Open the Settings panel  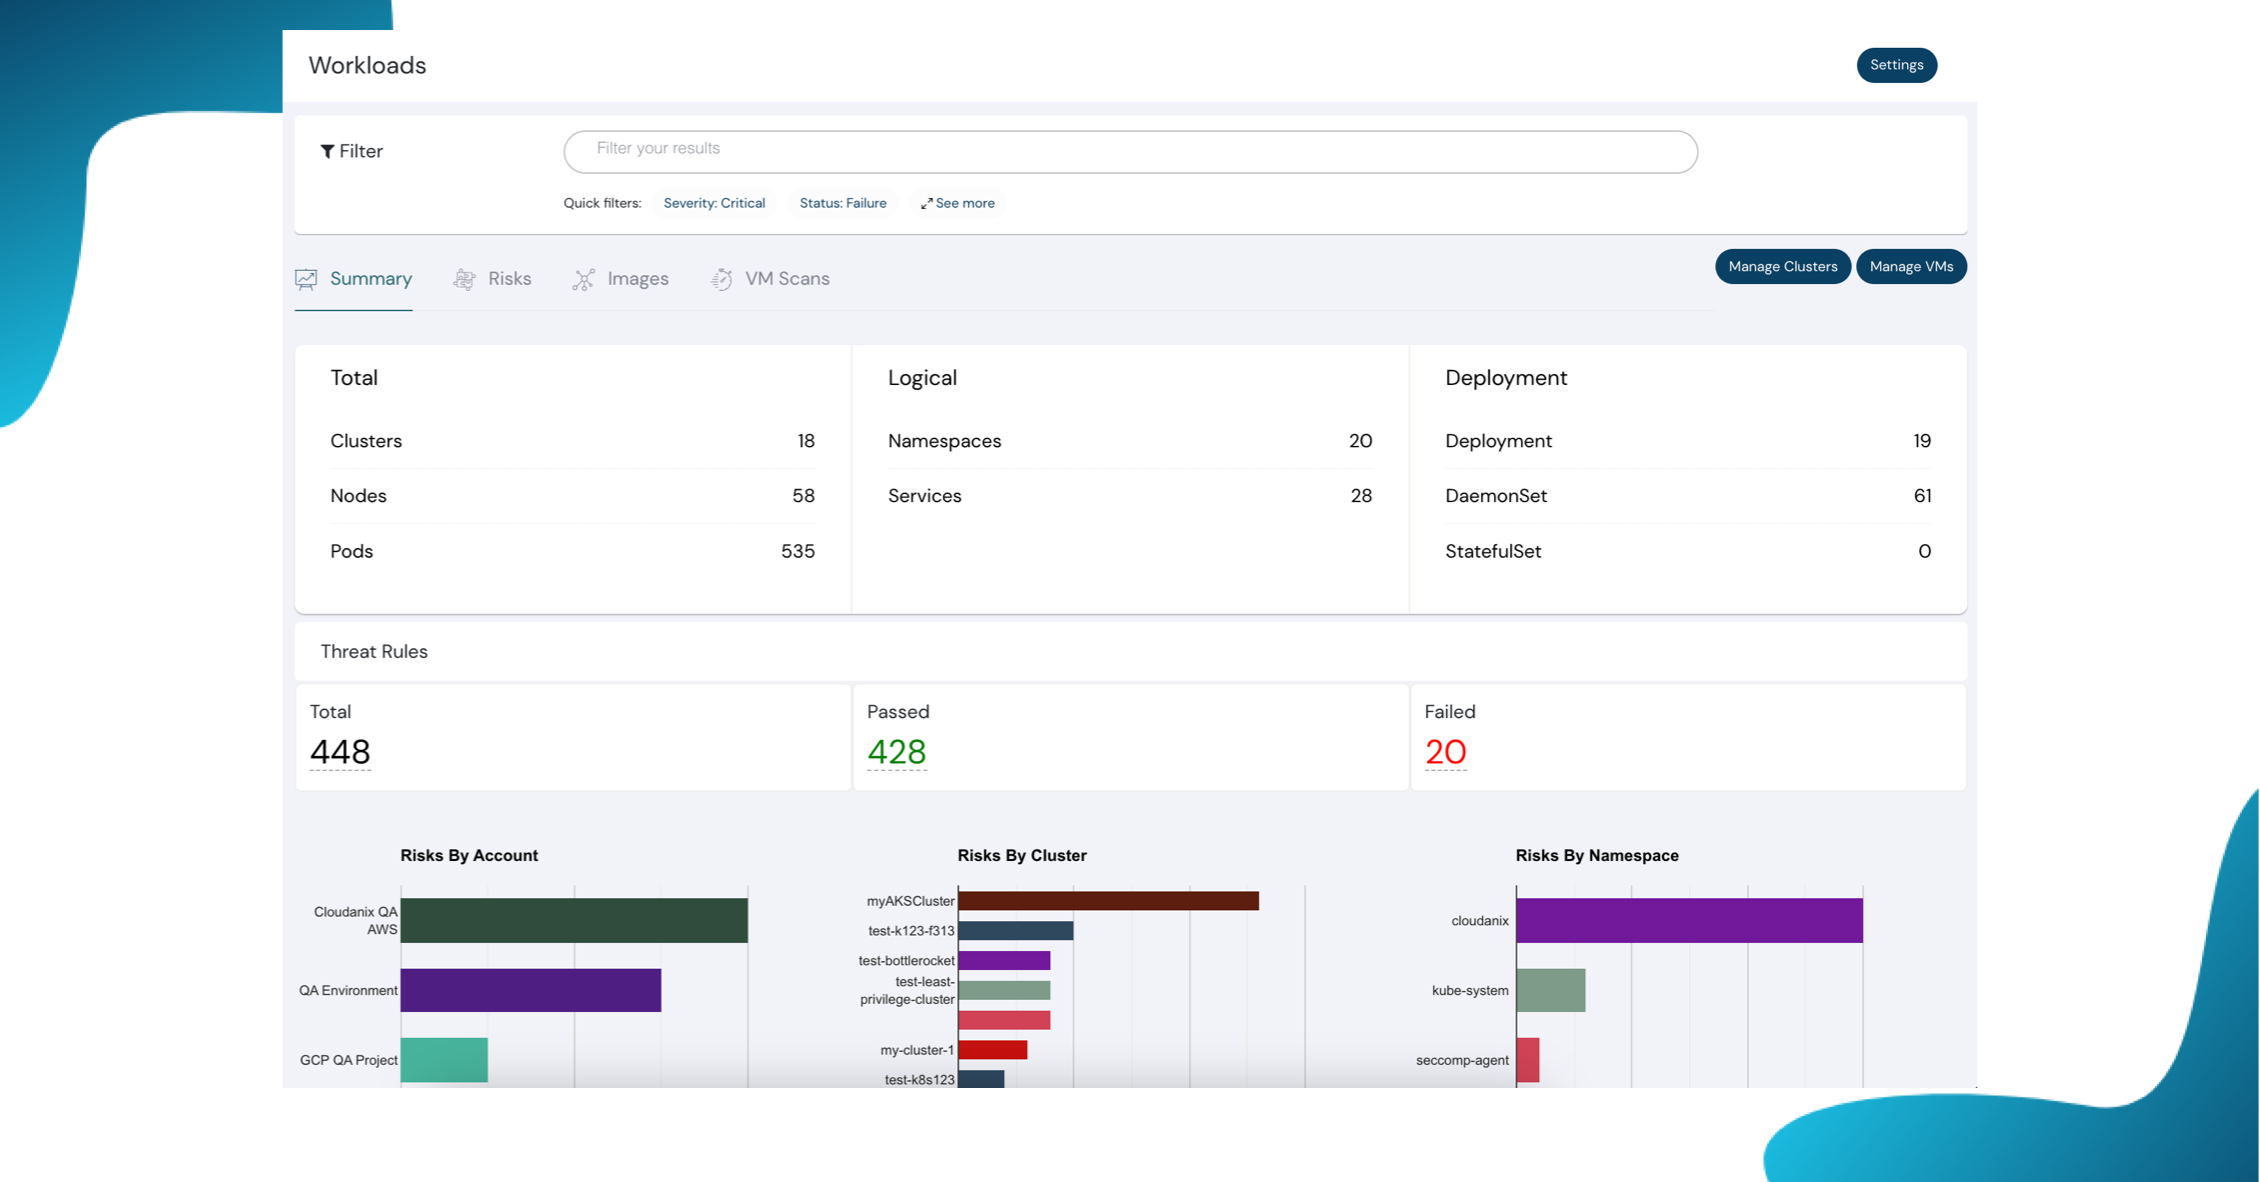click(1896, 64)
